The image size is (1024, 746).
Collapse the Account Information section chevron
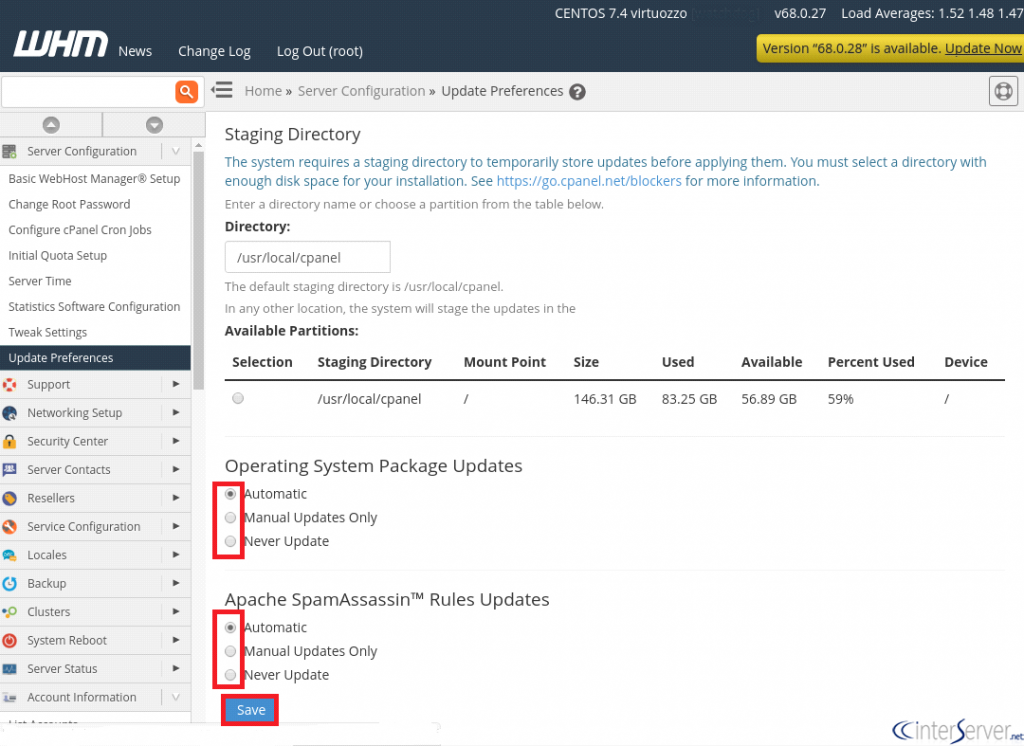tap(176, 697)
